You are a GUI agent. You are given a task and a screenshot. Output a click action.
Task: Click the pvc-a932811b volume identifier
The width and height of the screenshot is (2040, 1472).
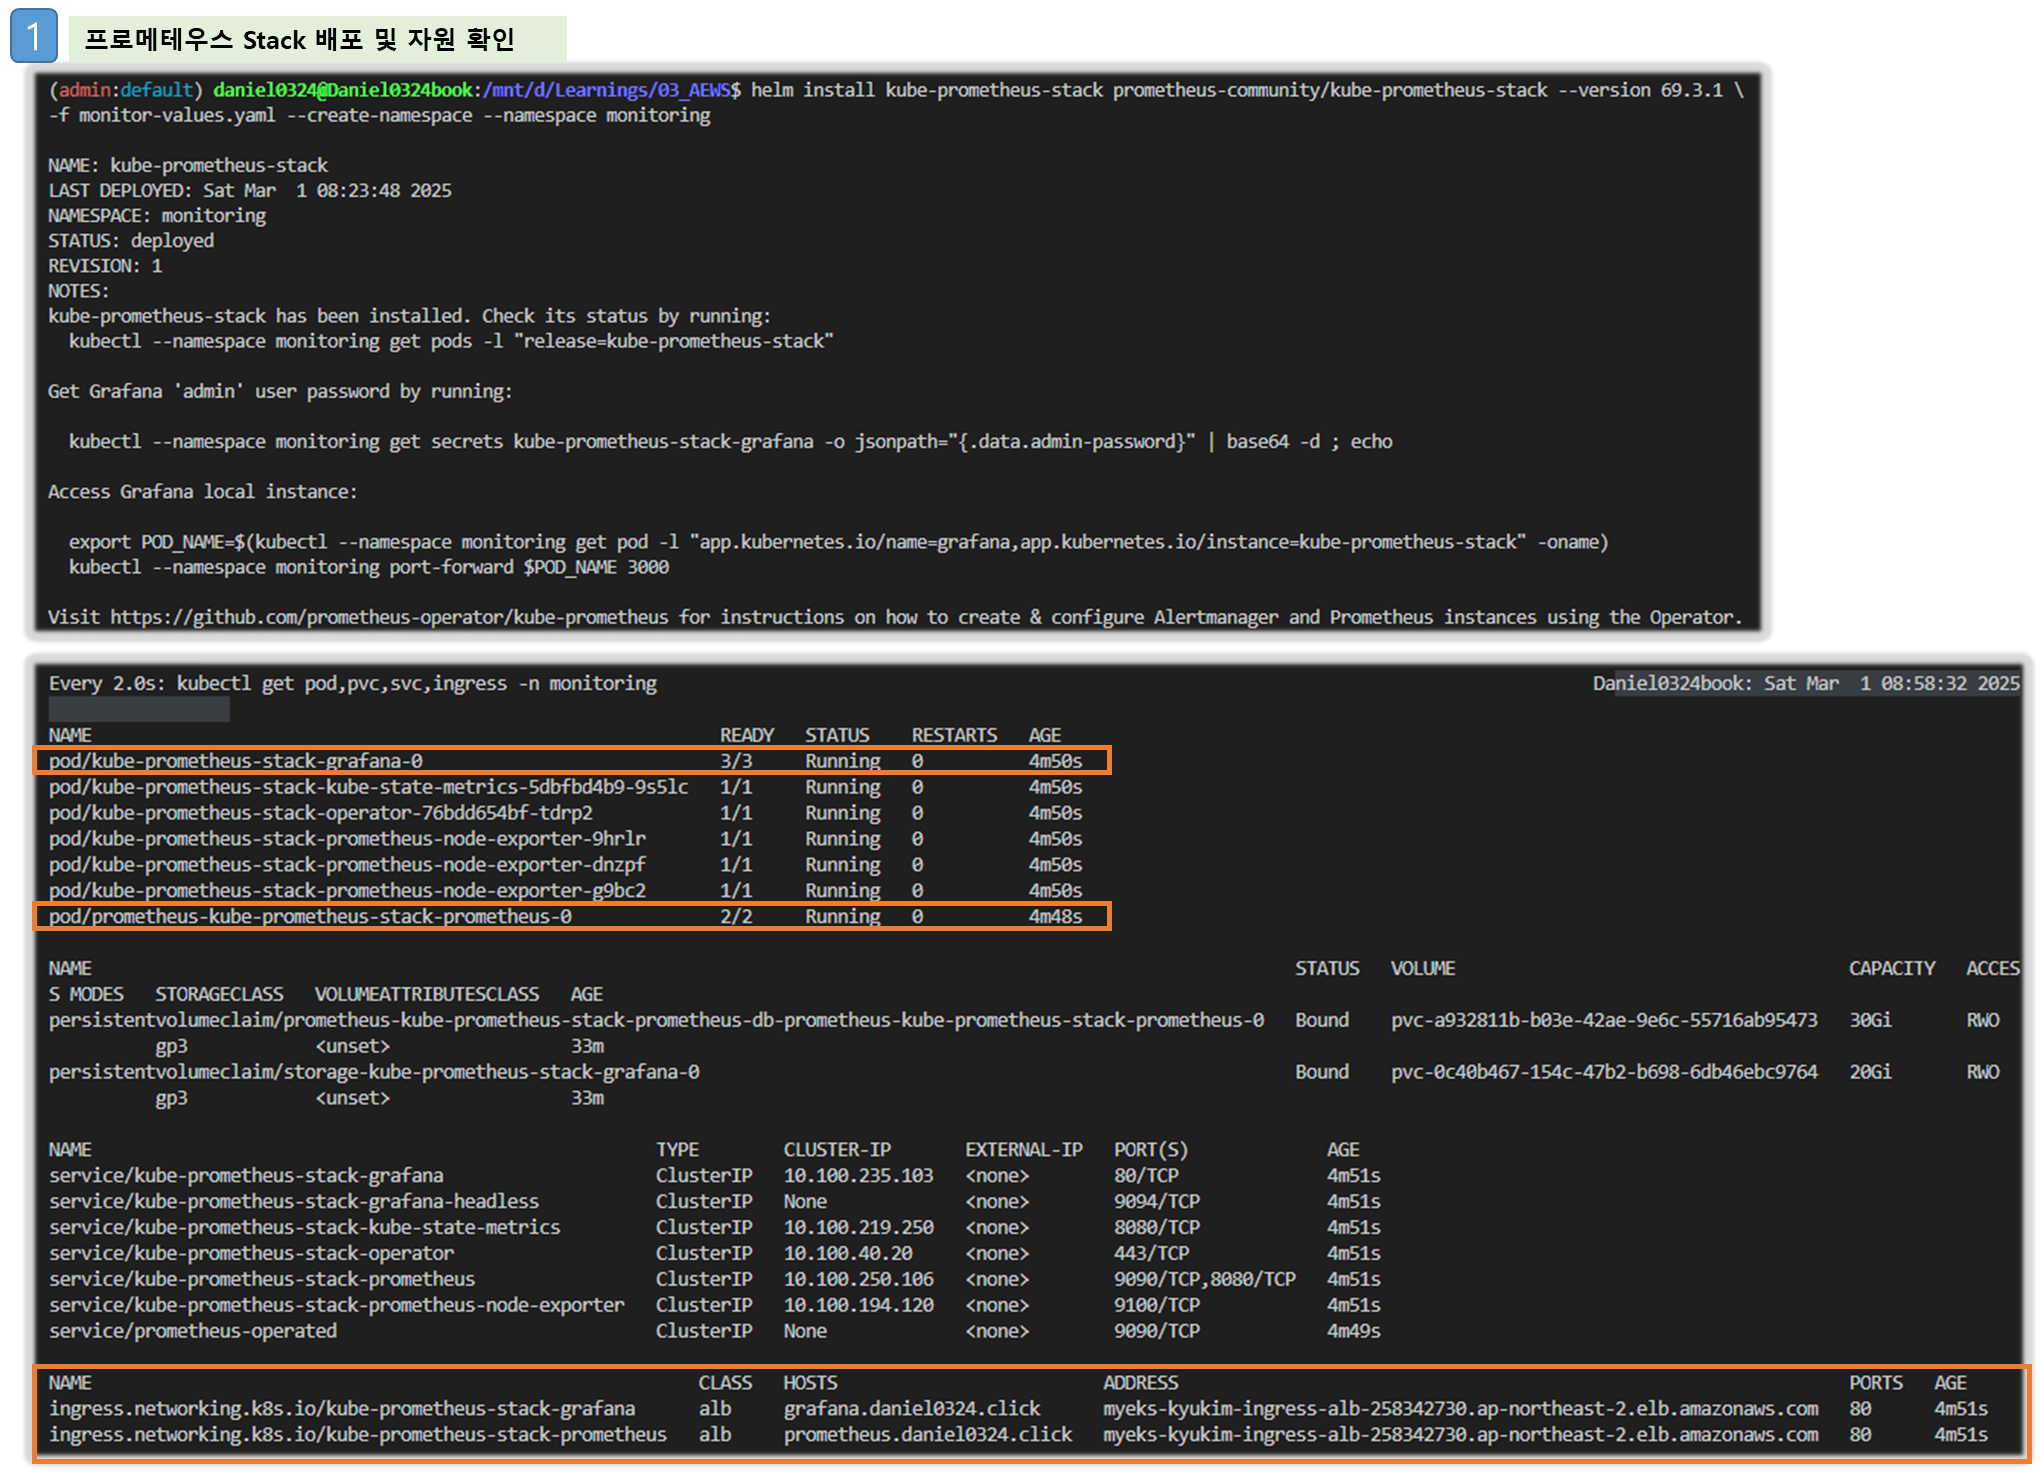(1603, 1020)
